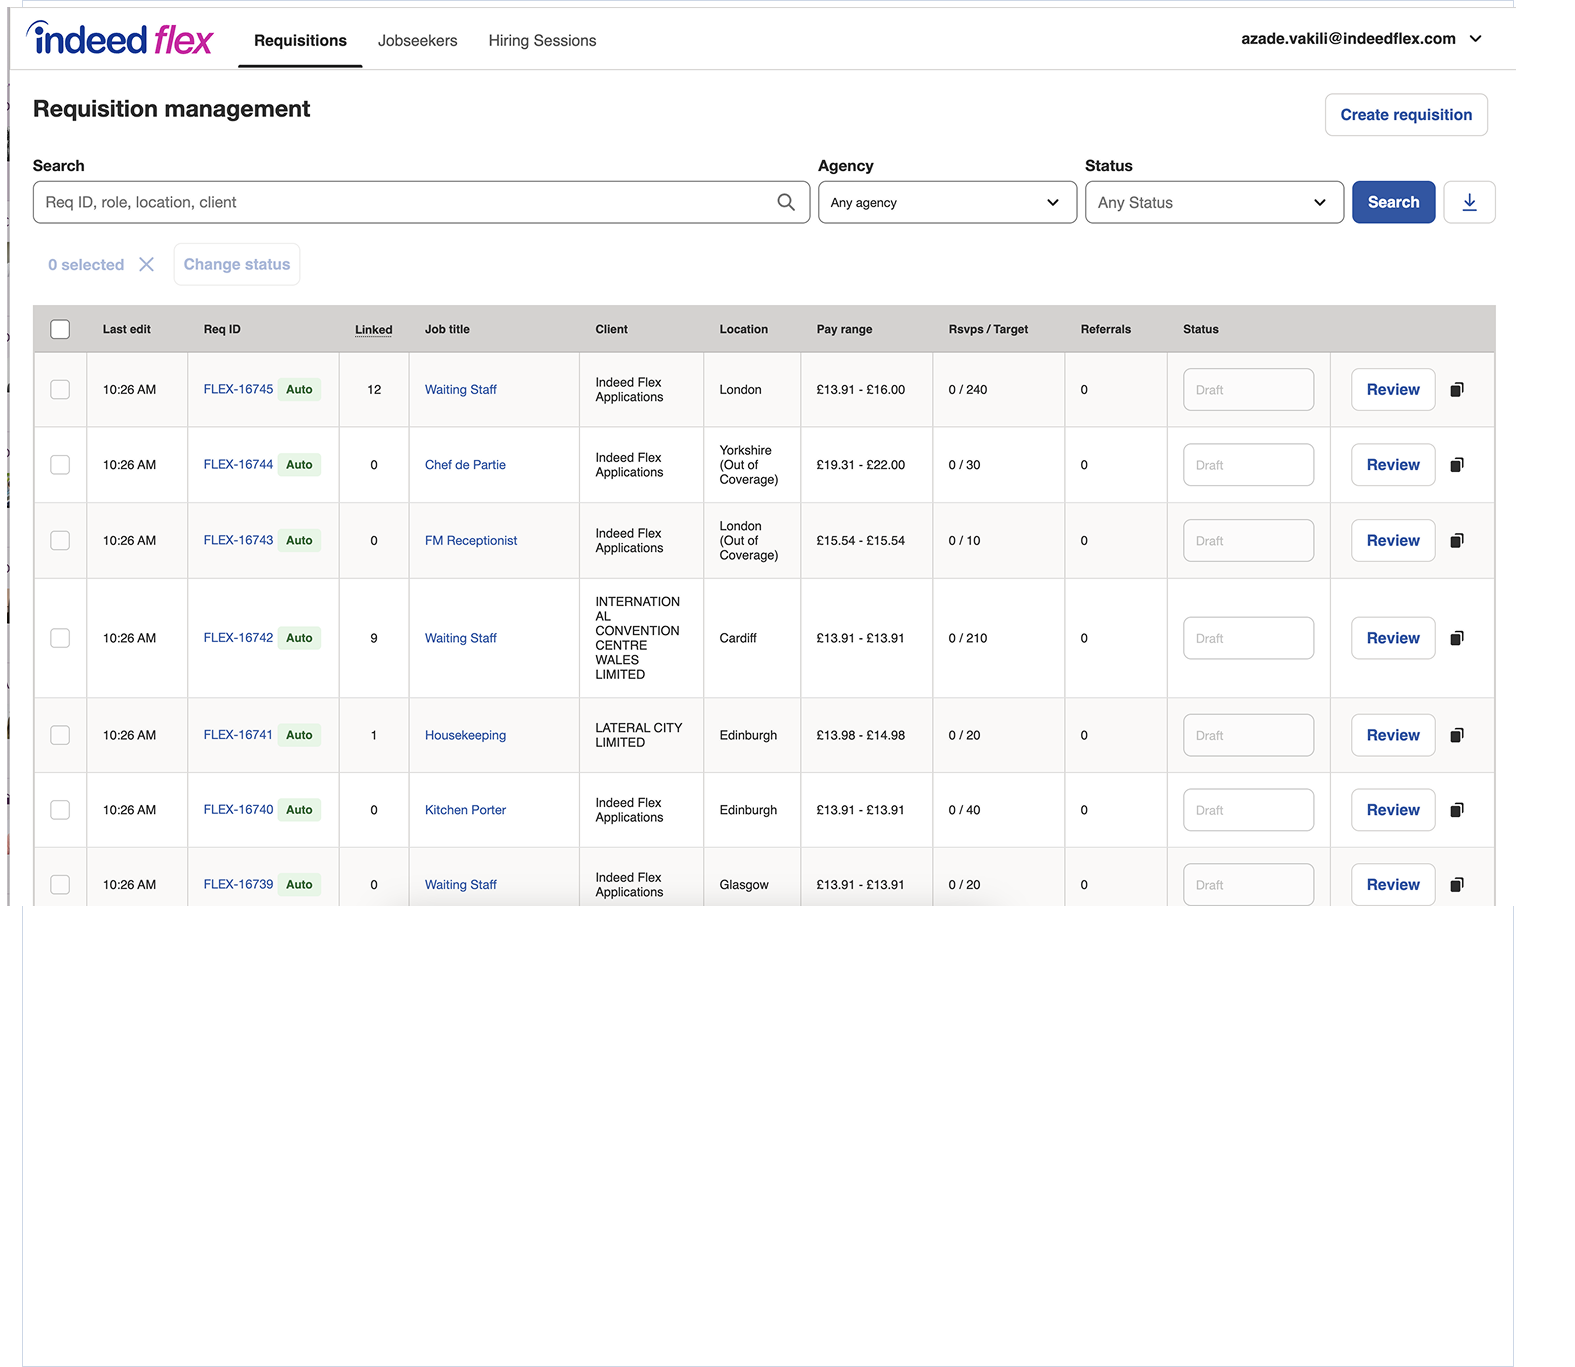Duplicate the FLEX-16744 Chef de Partie row
The height and width of the screenshot is (1367, 1575).
click(x=1457, y=465)
